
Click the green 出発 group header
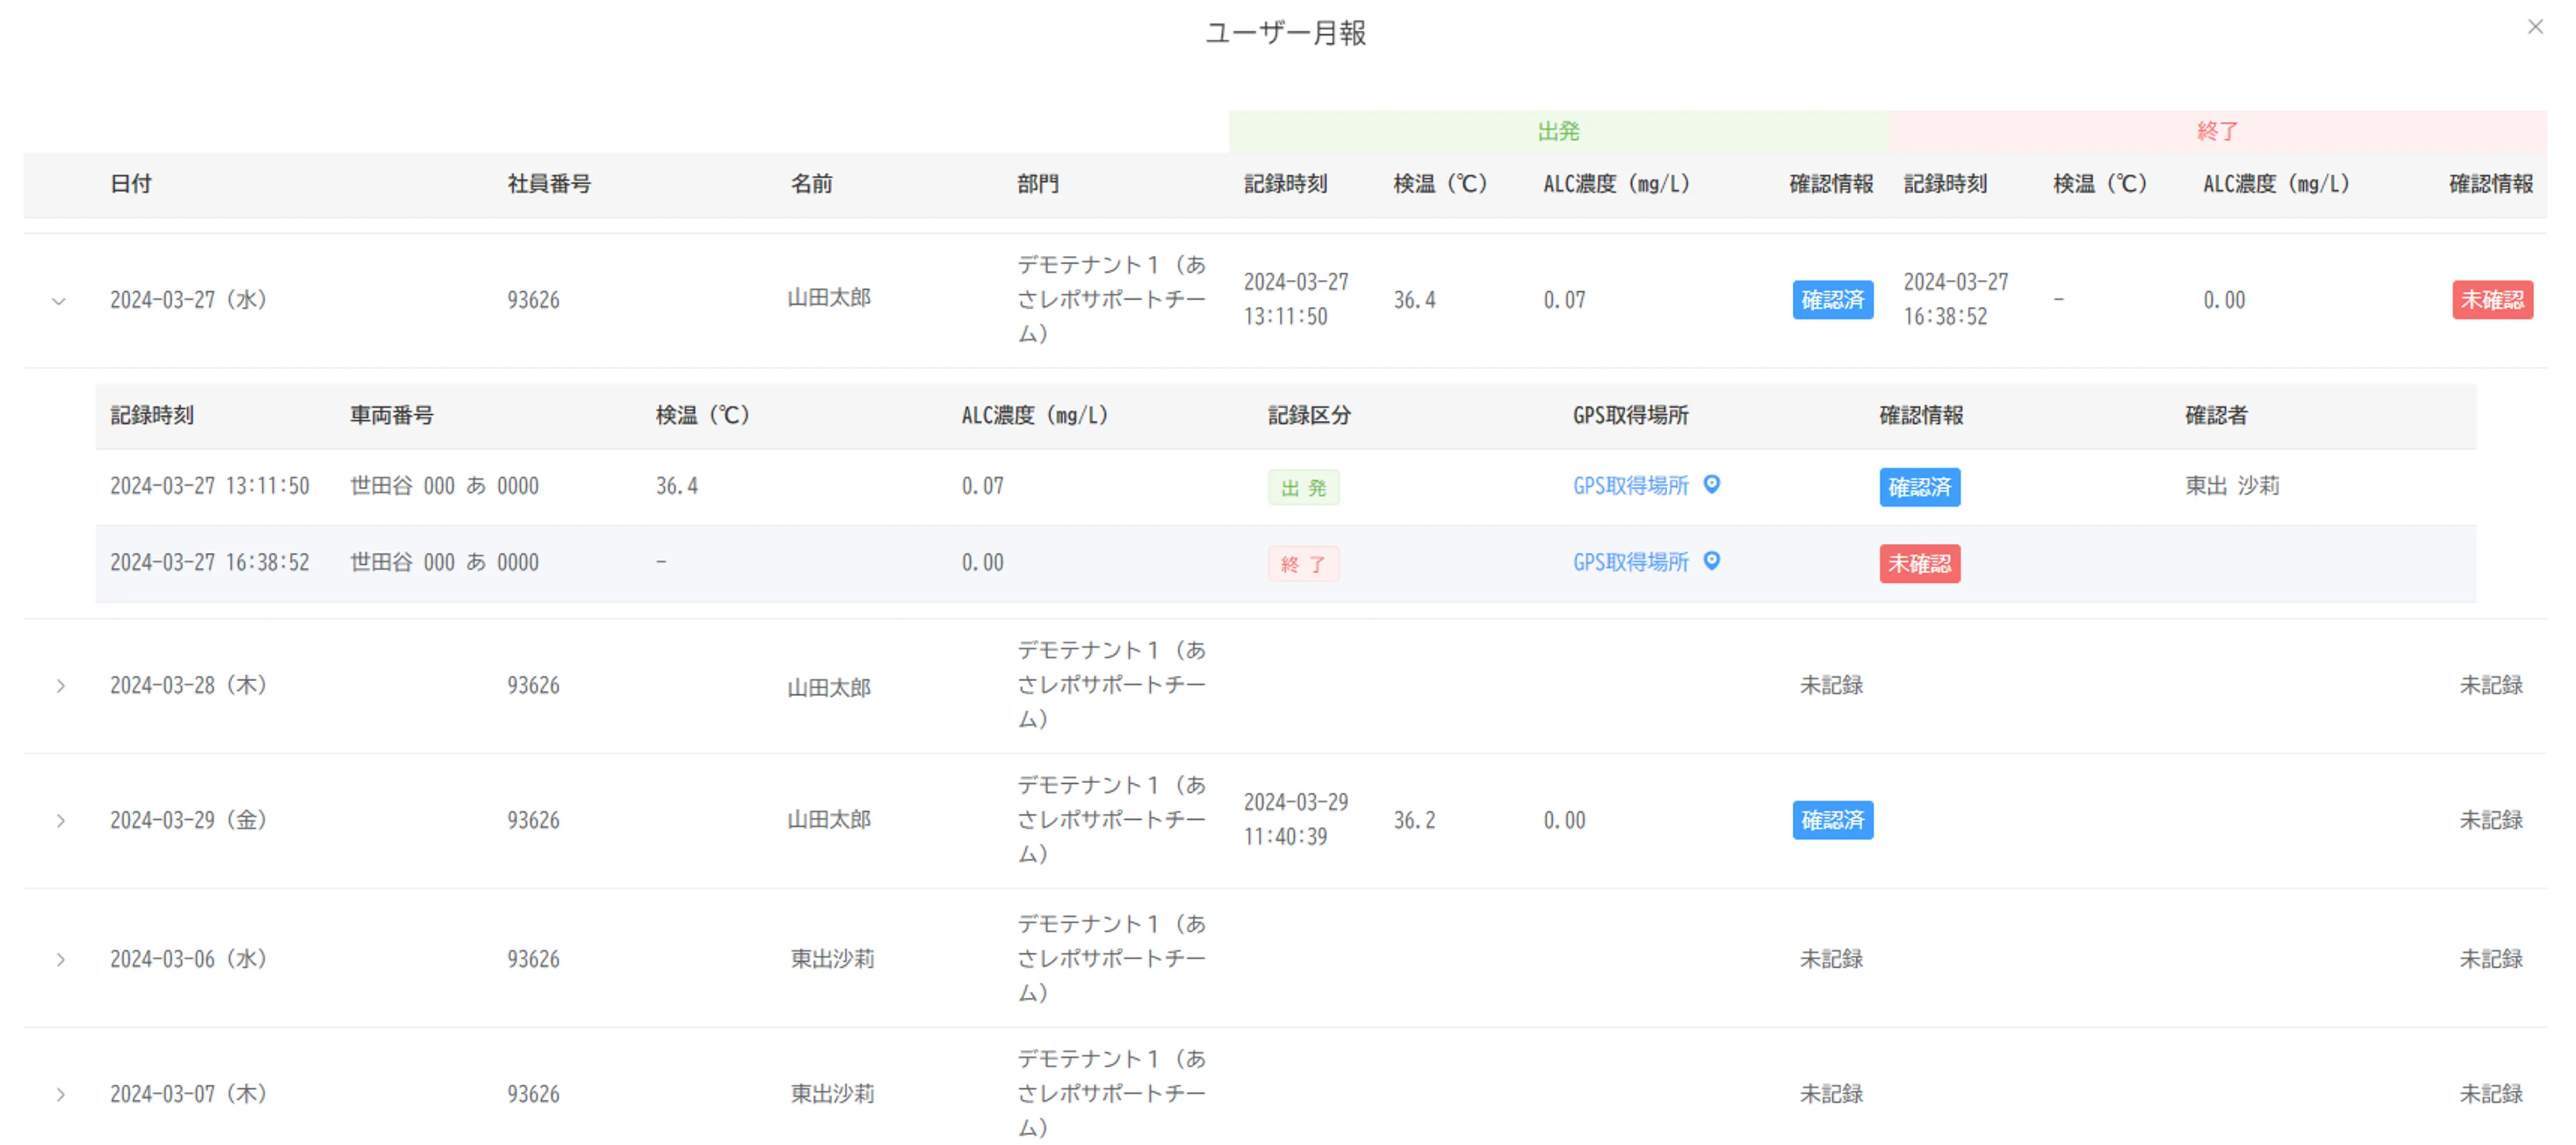click(x=1558, y=131)
